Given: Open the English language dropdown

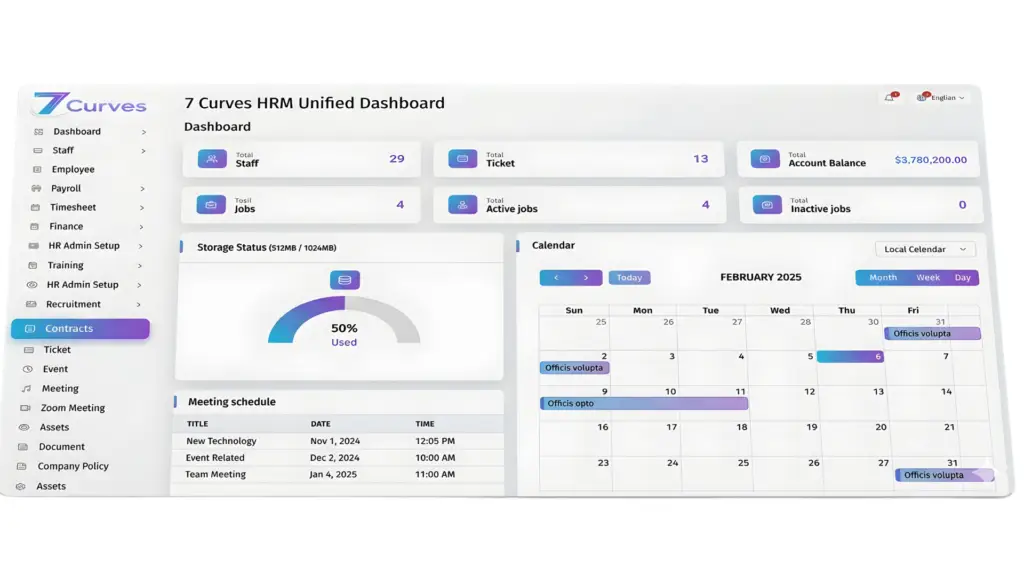Looking at the screenshot, I should point(942,98).
